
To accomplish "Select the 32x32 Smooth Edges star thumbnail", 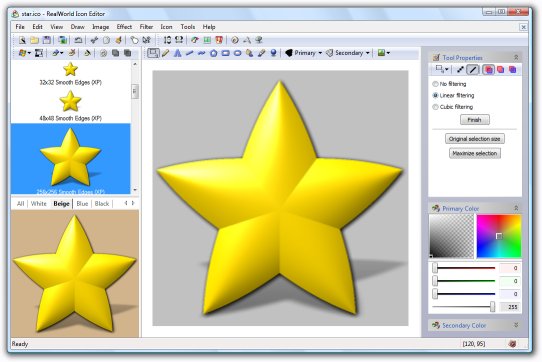I will point(70,74).
